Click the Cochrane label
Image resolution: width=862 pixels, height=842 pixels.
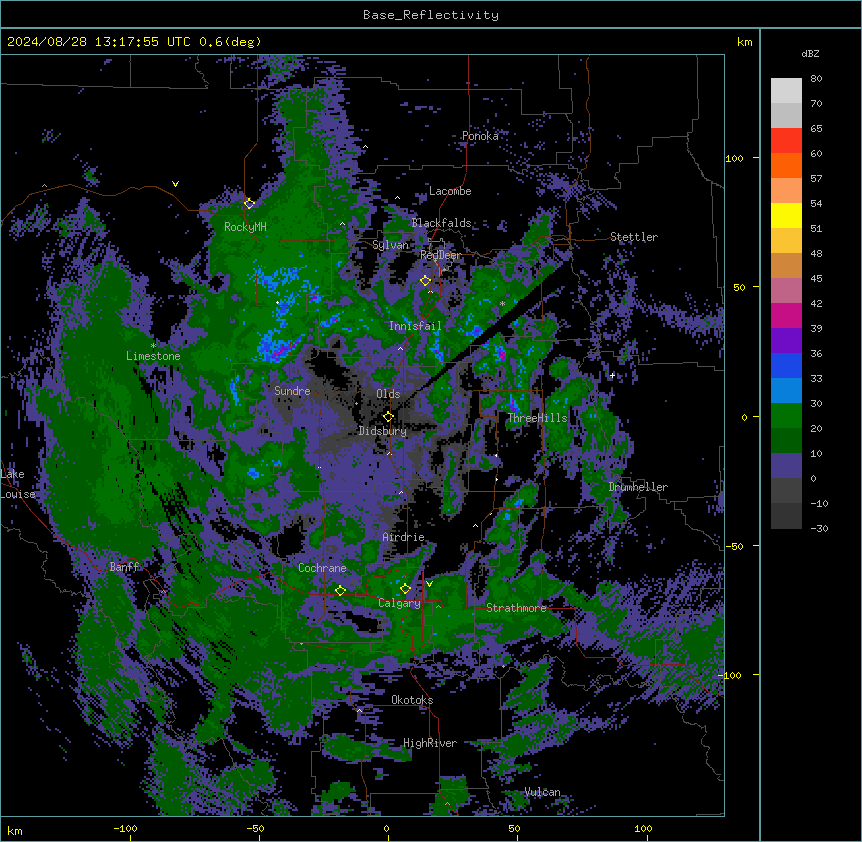coord(322,568)
